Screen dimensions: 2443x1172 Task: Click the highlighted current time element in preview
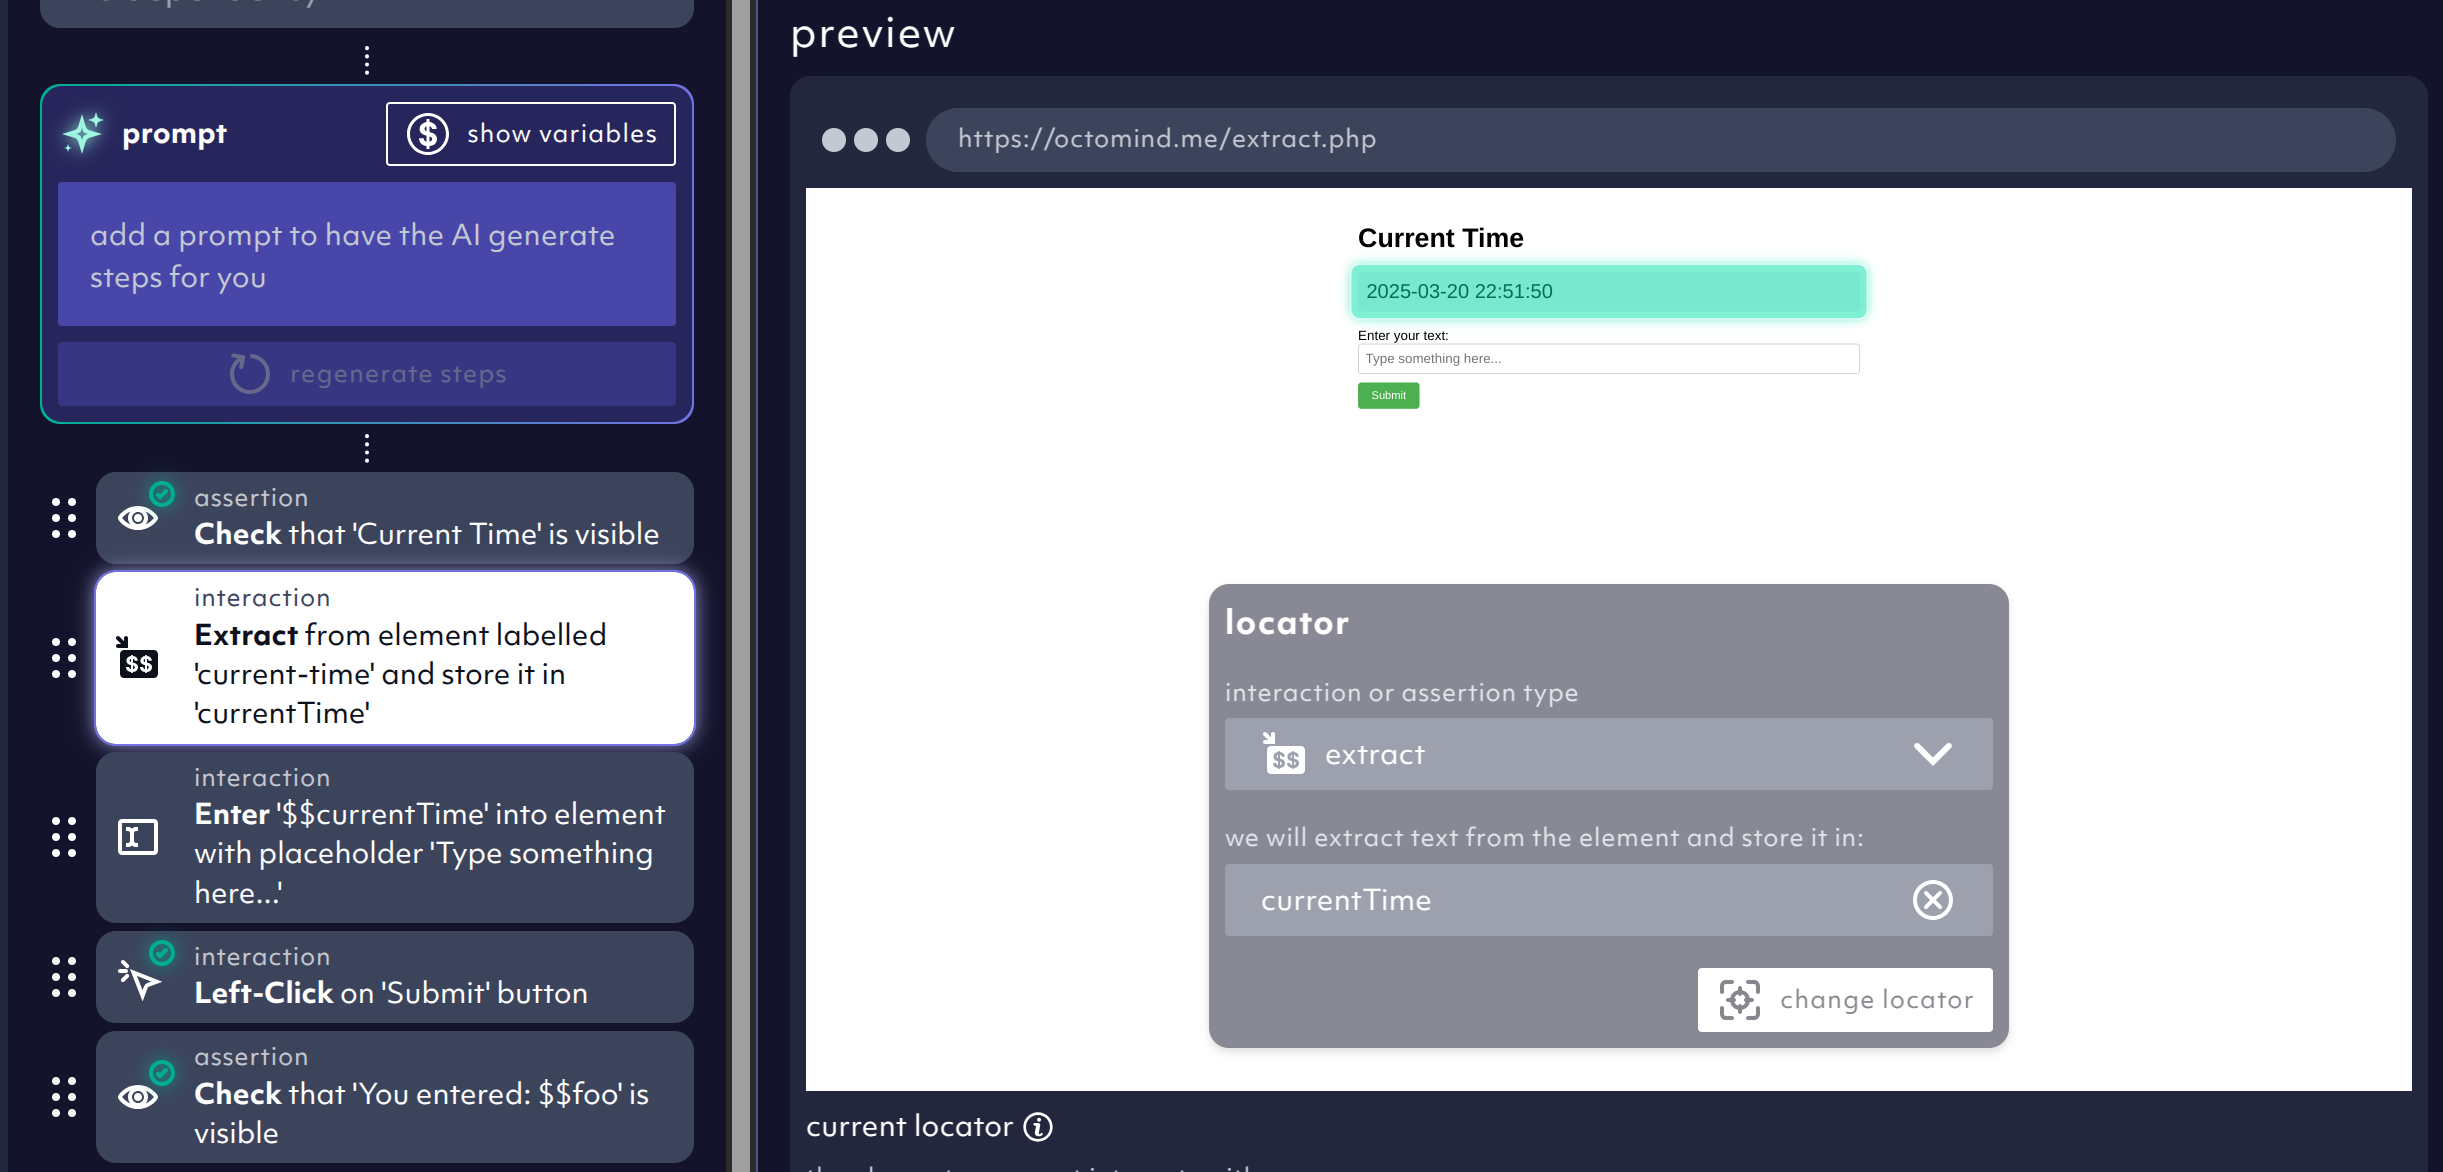pyautogui.click(x=1608, y=291)
